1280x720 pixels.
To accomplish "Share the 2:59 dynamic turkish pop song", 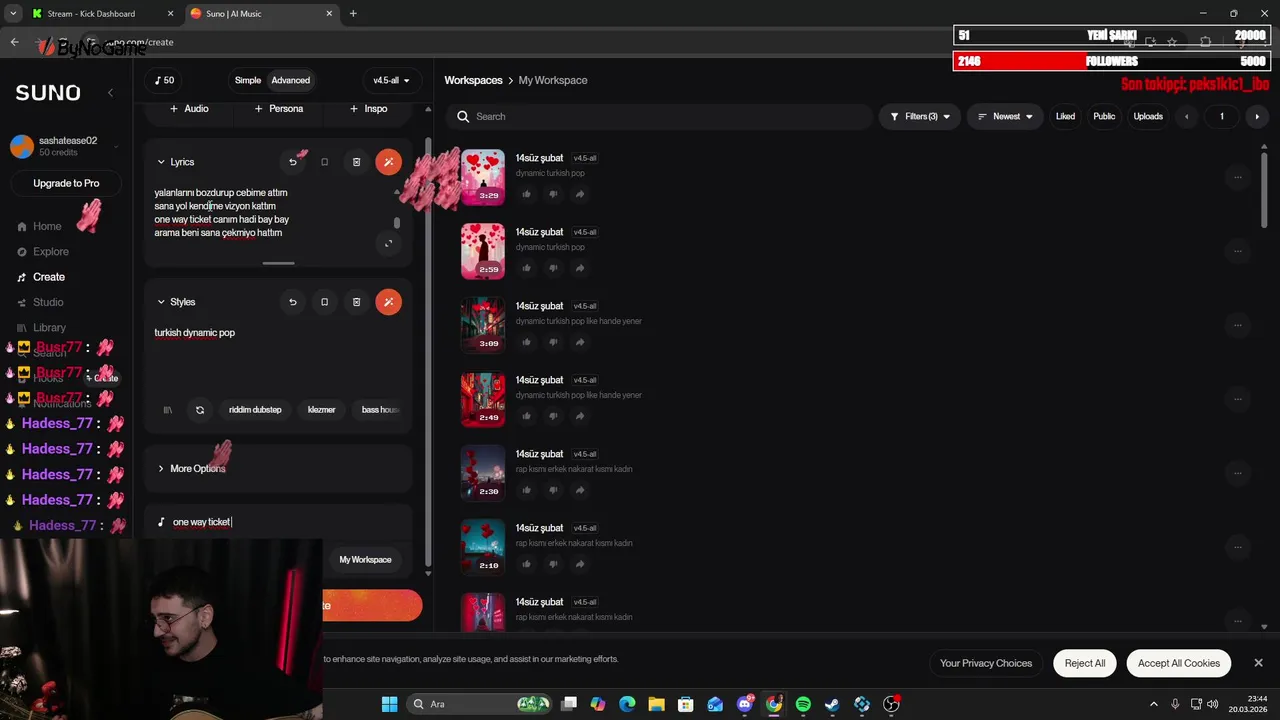I will [x=580, y=268].
